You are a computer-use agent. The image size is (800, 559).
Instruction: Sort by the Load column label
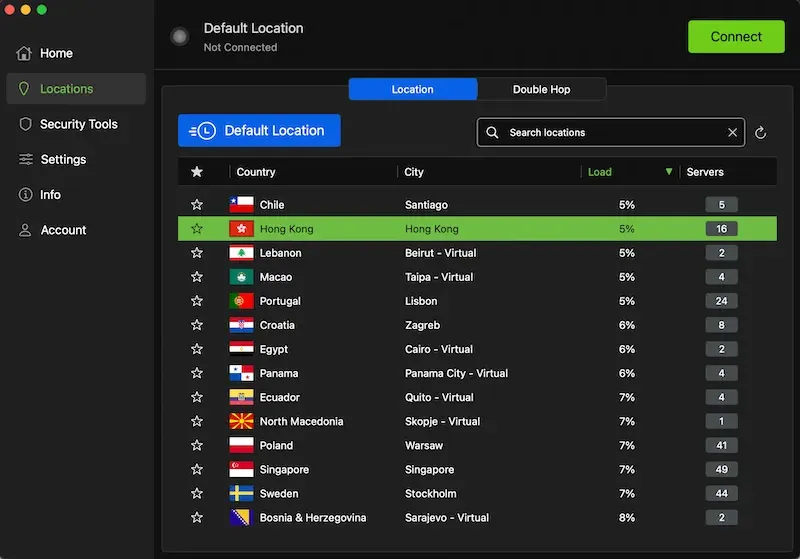(x=599, y=172)
